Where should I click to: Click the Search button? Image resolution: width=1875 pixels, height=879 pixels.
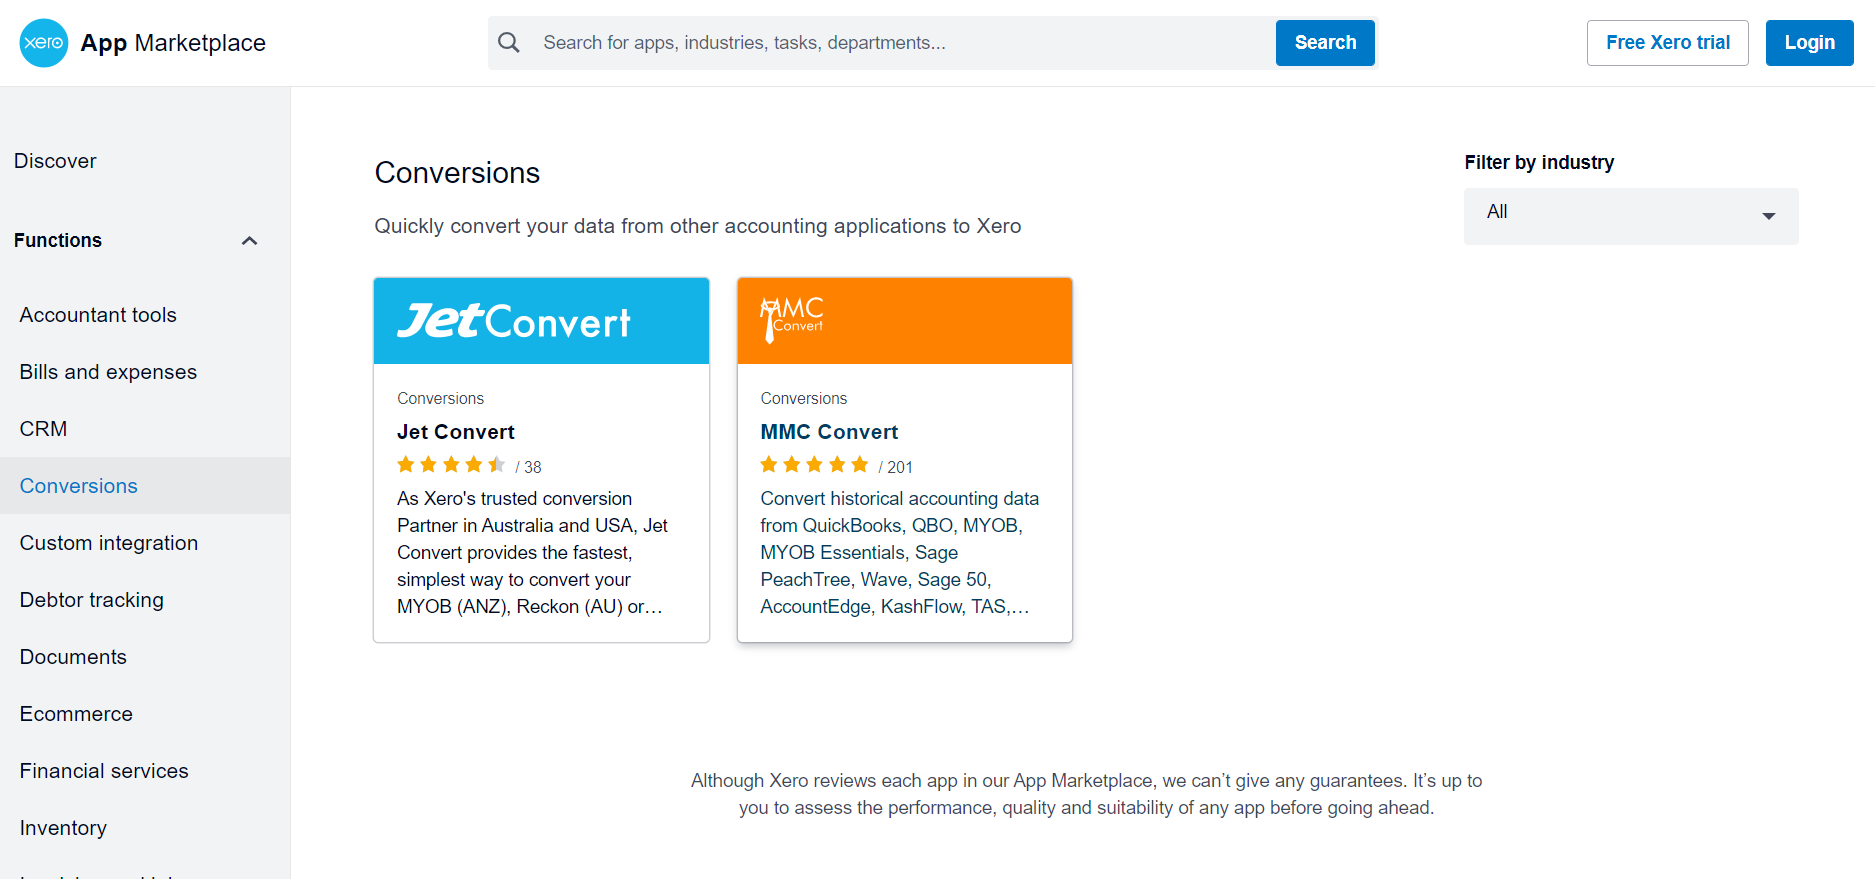point(1325,43)
